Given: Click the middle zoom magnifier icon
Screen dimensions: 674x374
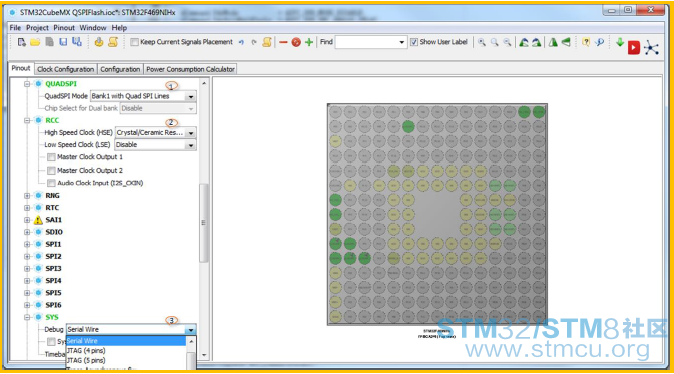Looking at the screenshot, I should point(495,42).
